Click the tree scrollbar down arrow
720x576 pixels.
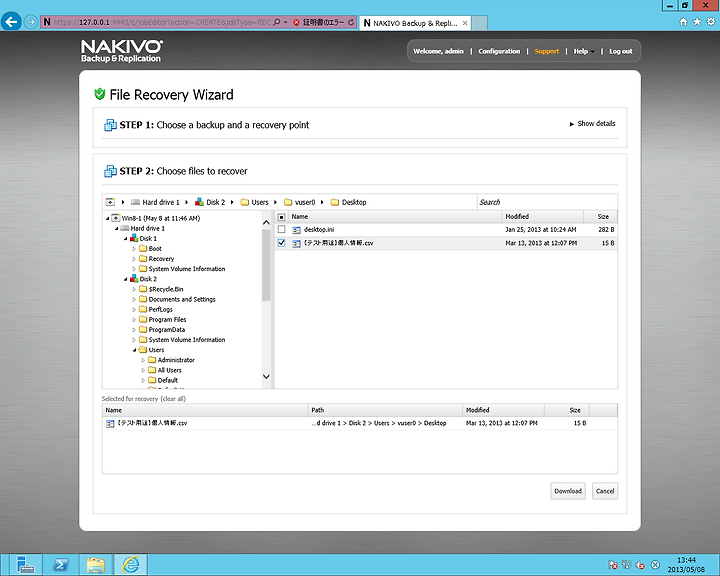[266, 377]
